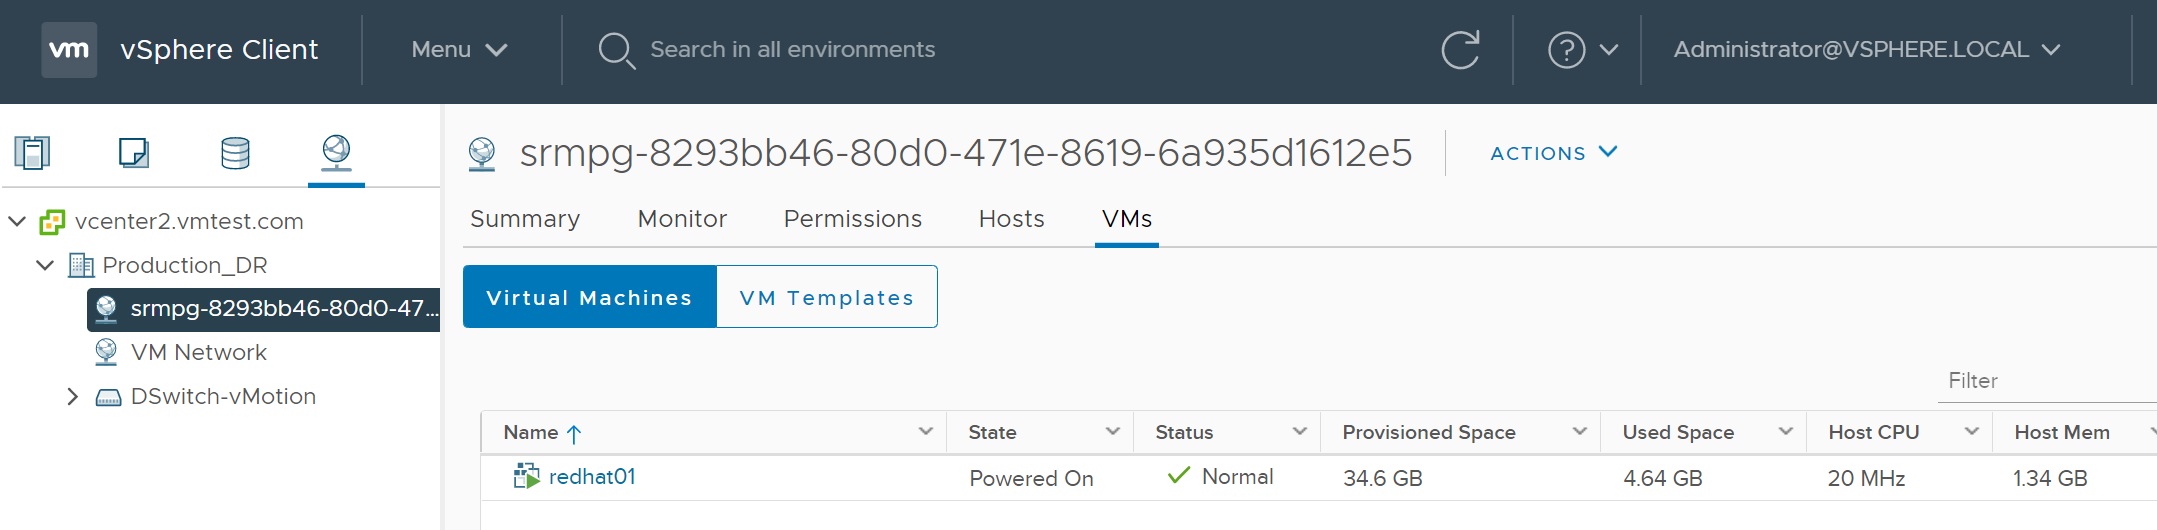
Task: Go to the Permissions tab
Action: coord(852,219)
